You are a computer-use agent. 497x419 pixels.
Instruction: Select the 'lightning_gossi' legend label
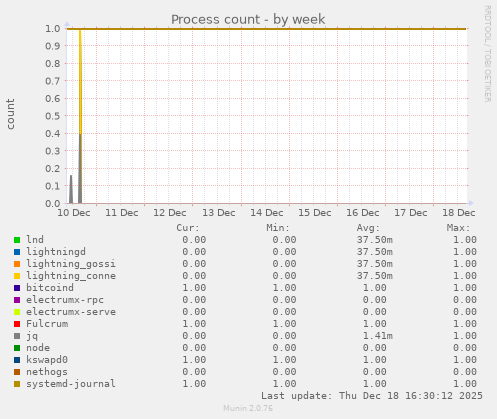click(x=71, y=264)
